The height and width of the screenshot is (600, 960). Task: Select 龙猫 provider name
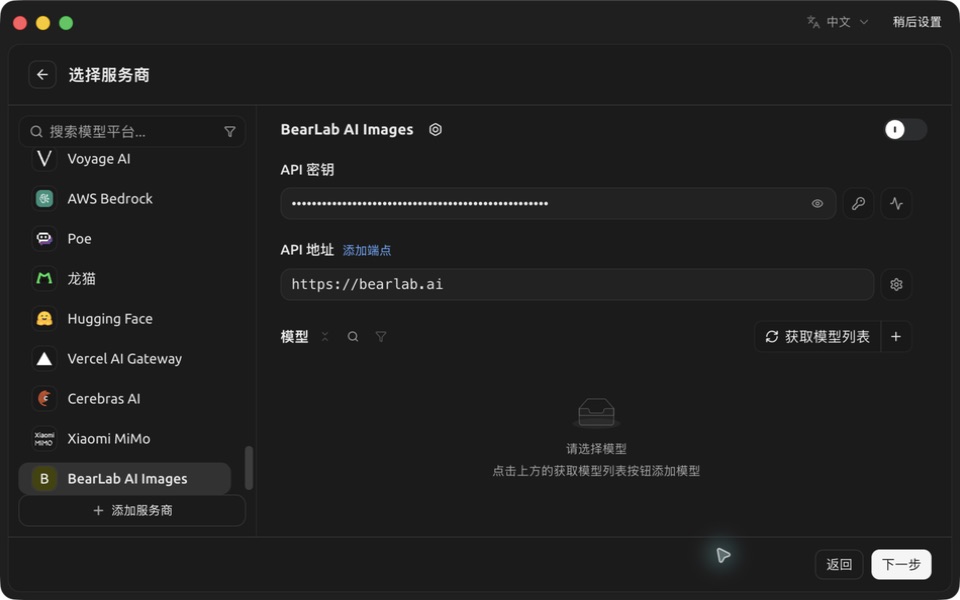click(x=81, y=279)
